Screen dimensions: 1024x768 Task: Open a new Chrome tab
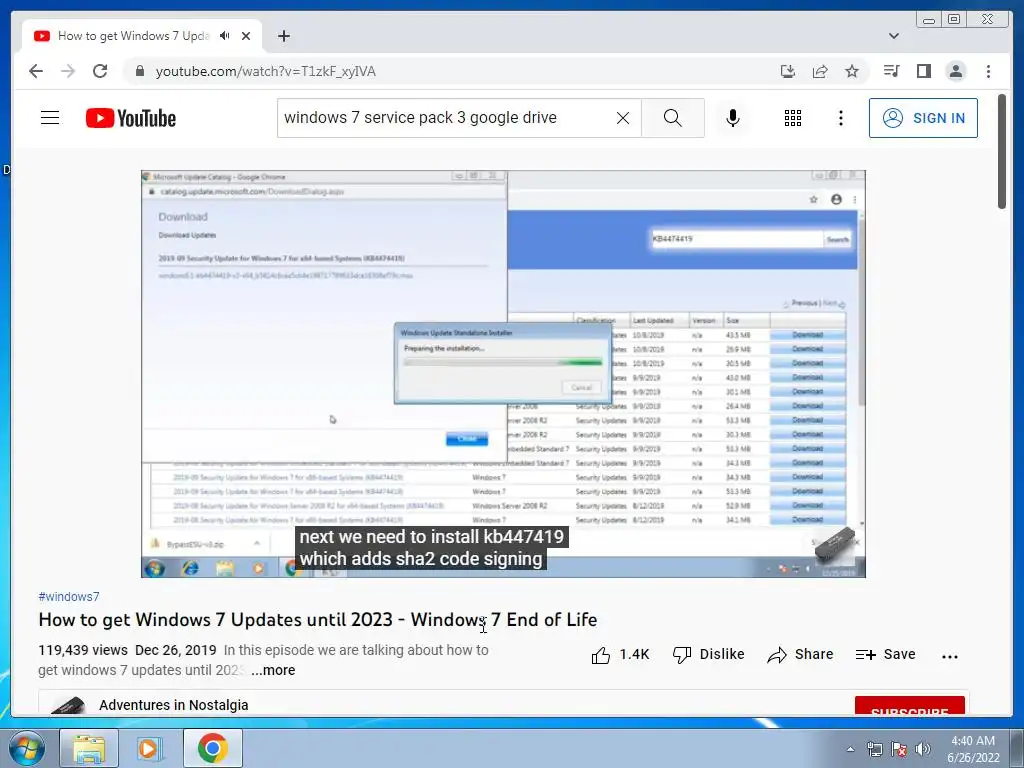(283, 36)
